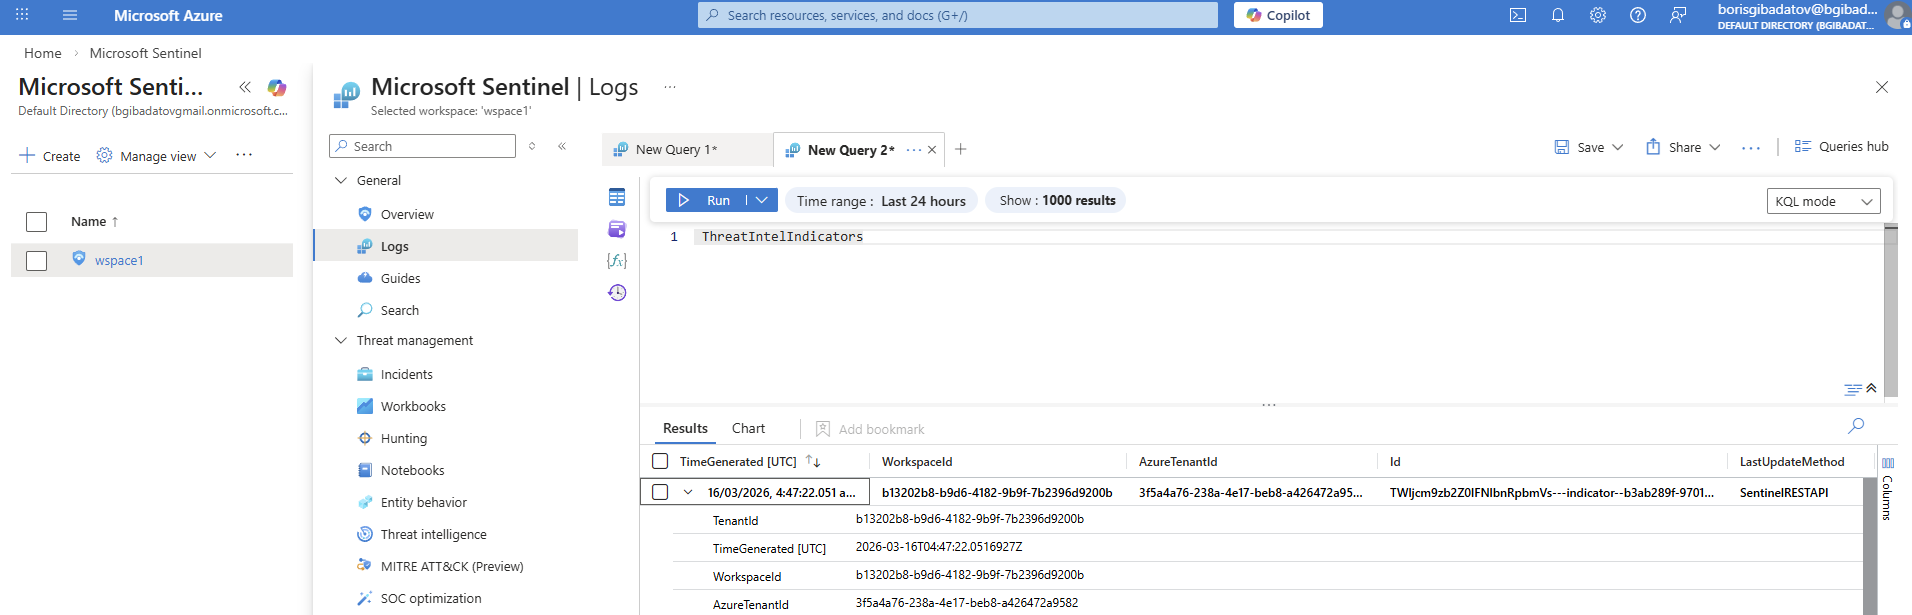Switch to the Chart tab

pos(748,428)
